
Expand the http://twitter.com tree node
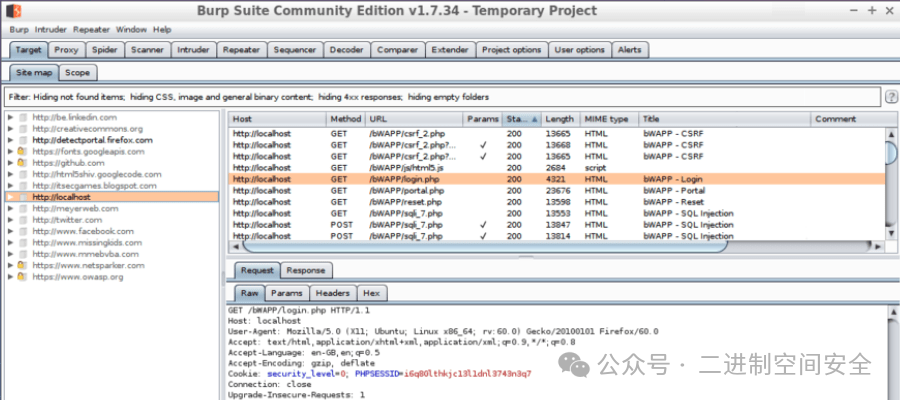(x=10, y=220)
